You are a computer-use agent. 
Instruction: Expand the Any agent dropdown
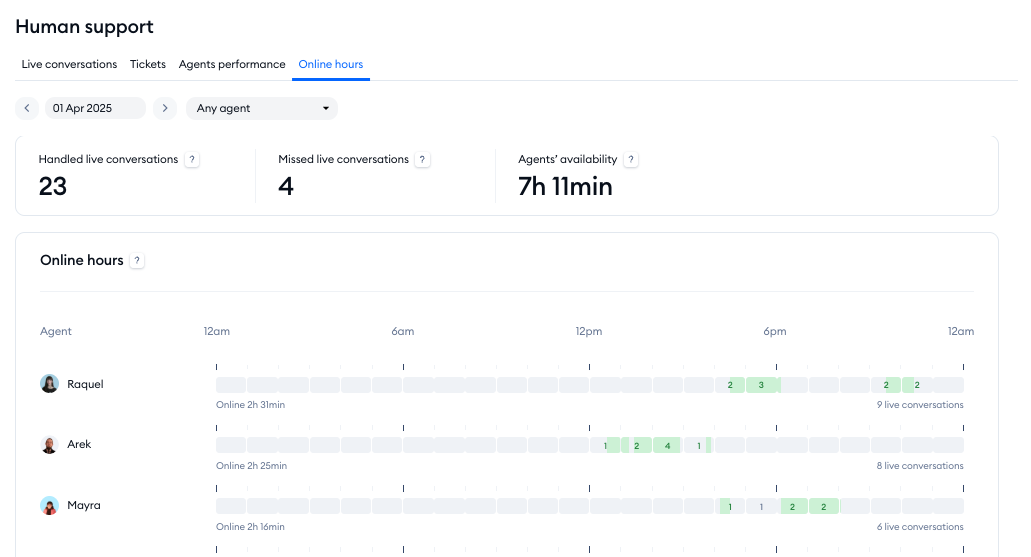(x=262, y=108)
